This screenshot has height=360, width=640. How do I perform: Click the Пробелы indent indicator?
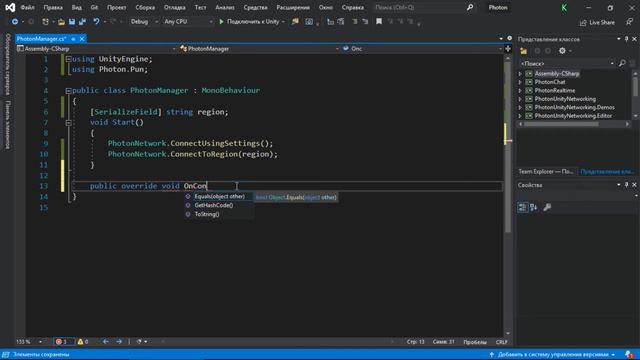point(475,342)
